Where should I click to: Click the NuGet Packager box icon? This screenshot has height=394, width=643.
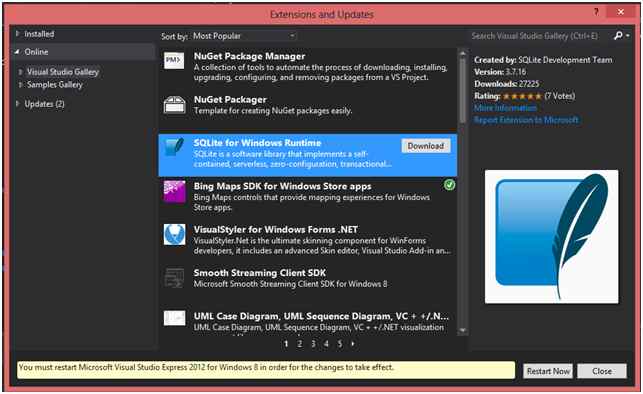[x=174, y=105]
